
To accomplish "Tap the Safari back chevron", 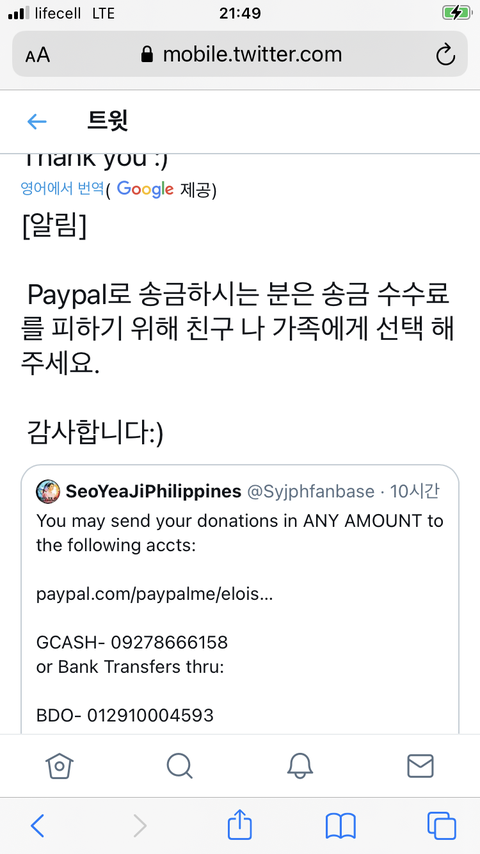I will pyautogui.click(x=37, y=826).
